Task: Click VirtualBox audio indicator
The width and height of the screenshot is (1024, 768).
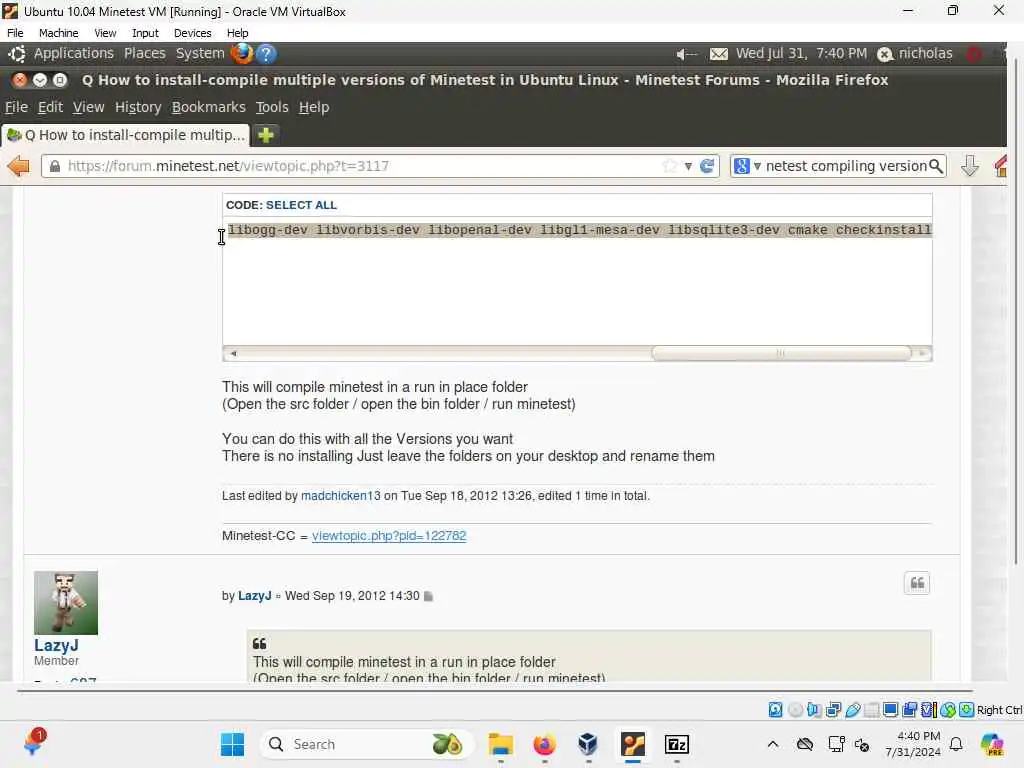Action: (814, 710)
